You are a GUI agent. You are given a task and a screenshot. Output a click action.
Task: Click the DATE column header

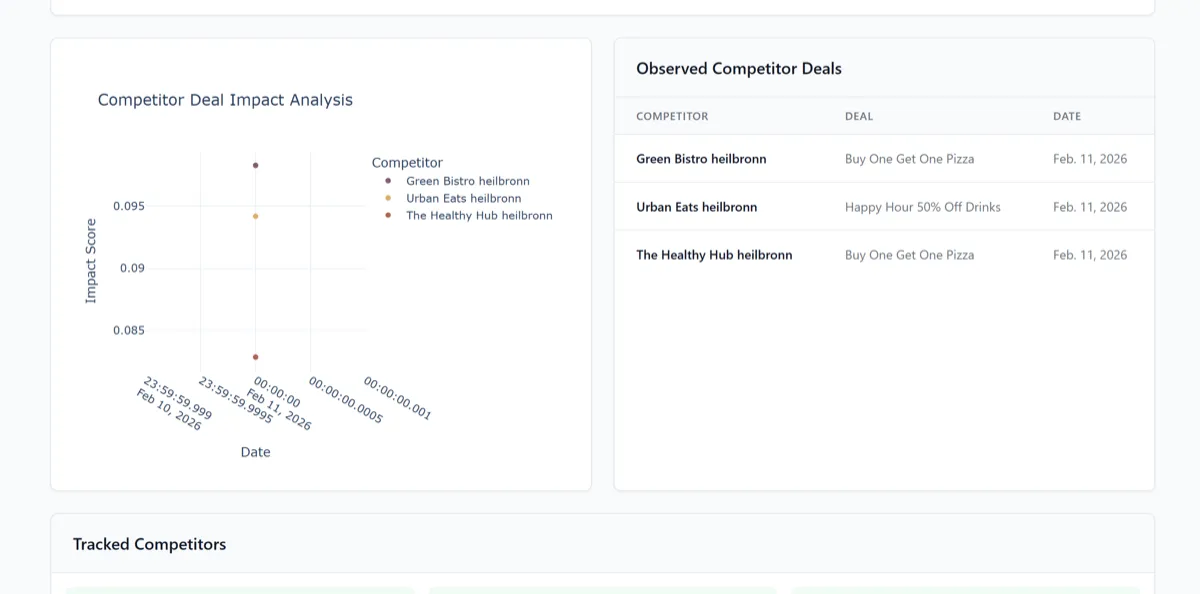click(1067, 116)
